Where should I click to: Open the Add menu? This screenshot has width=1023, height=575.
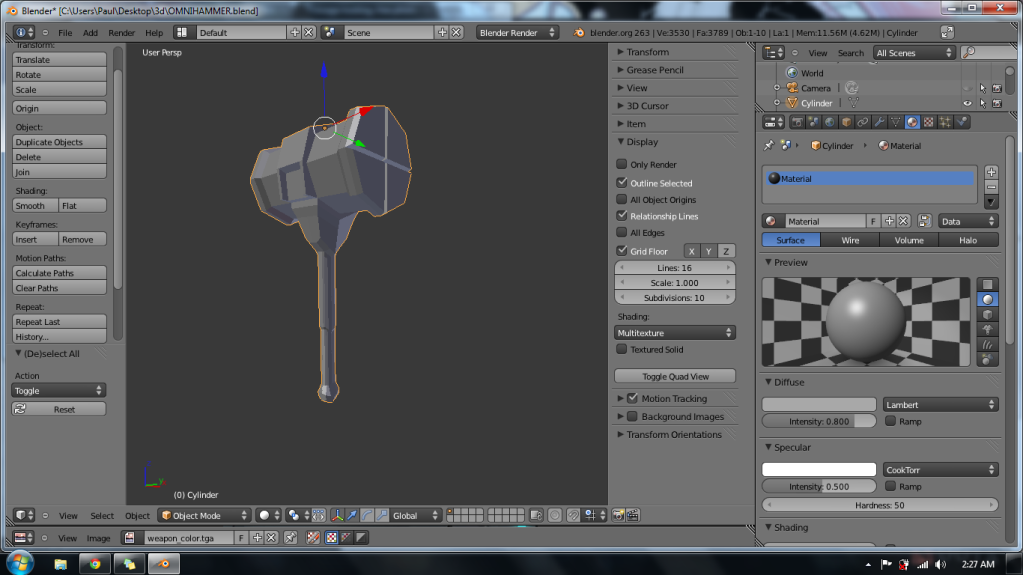(90, 33)
